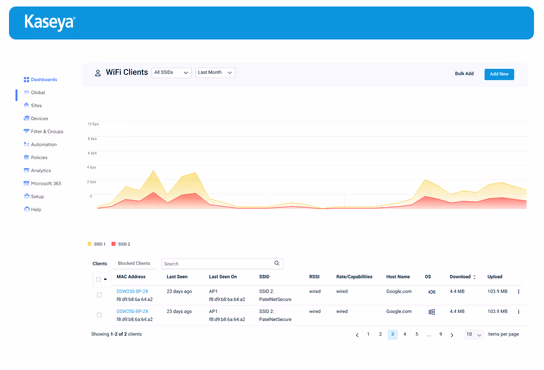544x370 pixels.
Task: Click the Automation sidebar icon
Action: pos(26,144)
